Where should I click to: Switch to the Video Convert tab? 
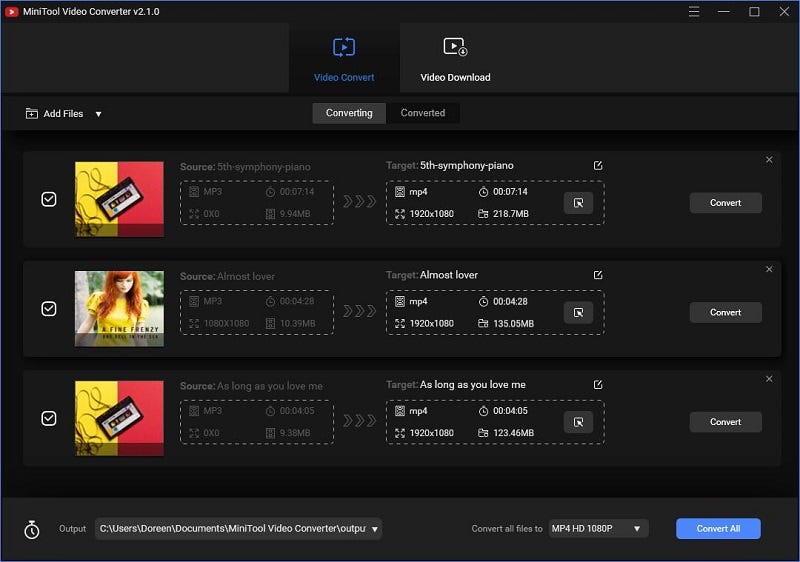coord(344,58)
